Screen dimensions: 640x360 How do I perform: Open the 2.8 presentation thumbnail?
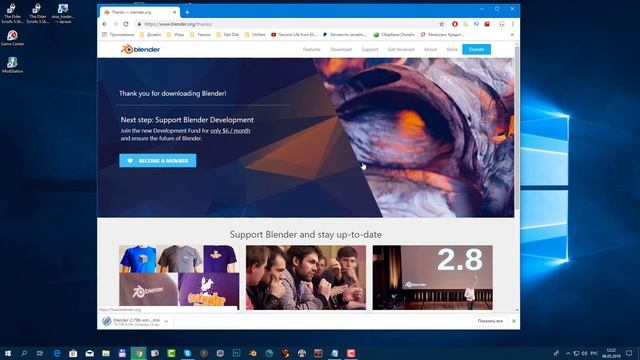(433, 278)
